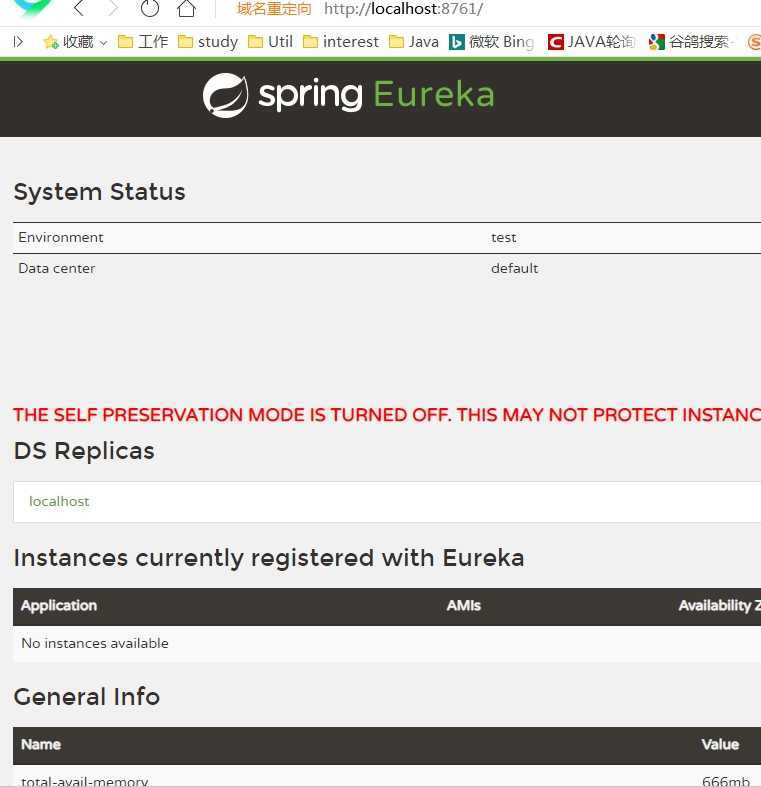Click the 域名重定向 label in address bar
The height and width of the screenshot is (787, 761).
click(274, 9)
